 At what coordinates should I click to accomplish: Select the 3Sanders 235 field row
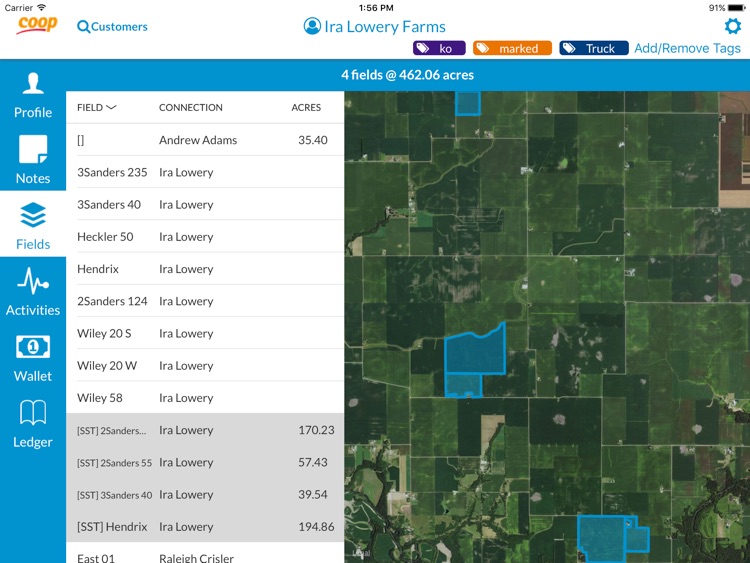point(205,172)
